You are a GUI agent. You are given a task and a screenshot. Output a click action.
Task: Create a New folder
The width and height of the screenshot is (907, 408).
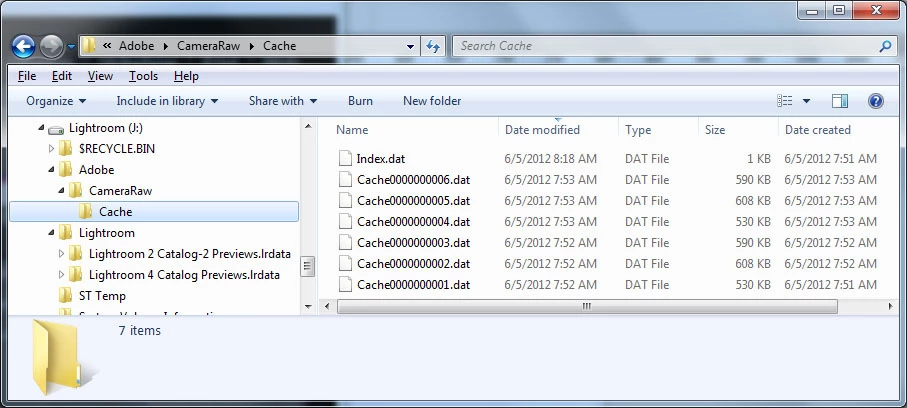coord(432,101)
